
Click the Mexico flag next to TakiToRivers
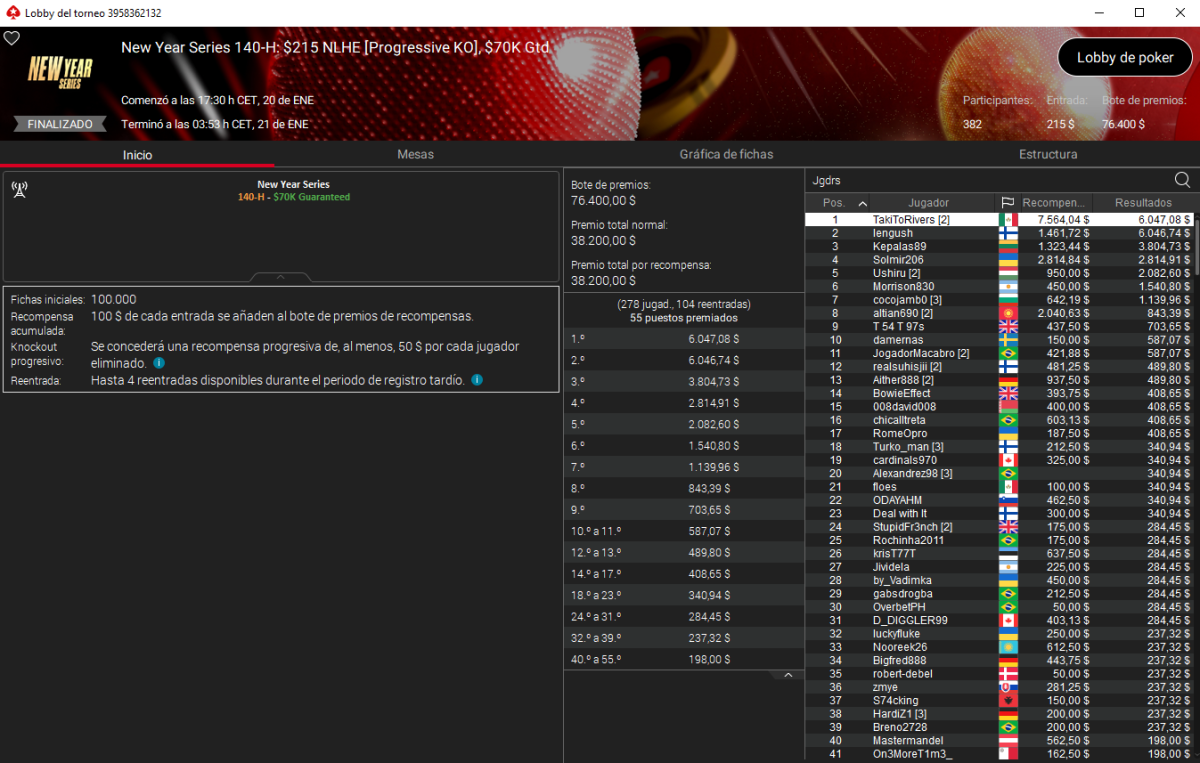(x=1008, y=219)
